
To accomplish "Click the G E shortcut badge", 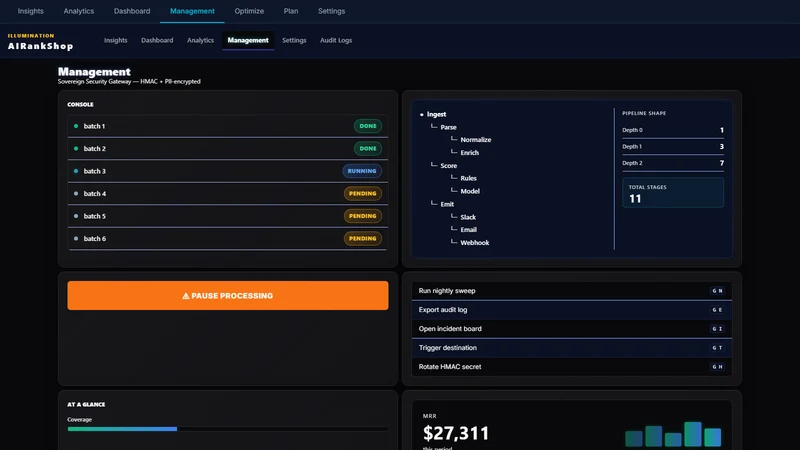I will click(x=717, y=310).
